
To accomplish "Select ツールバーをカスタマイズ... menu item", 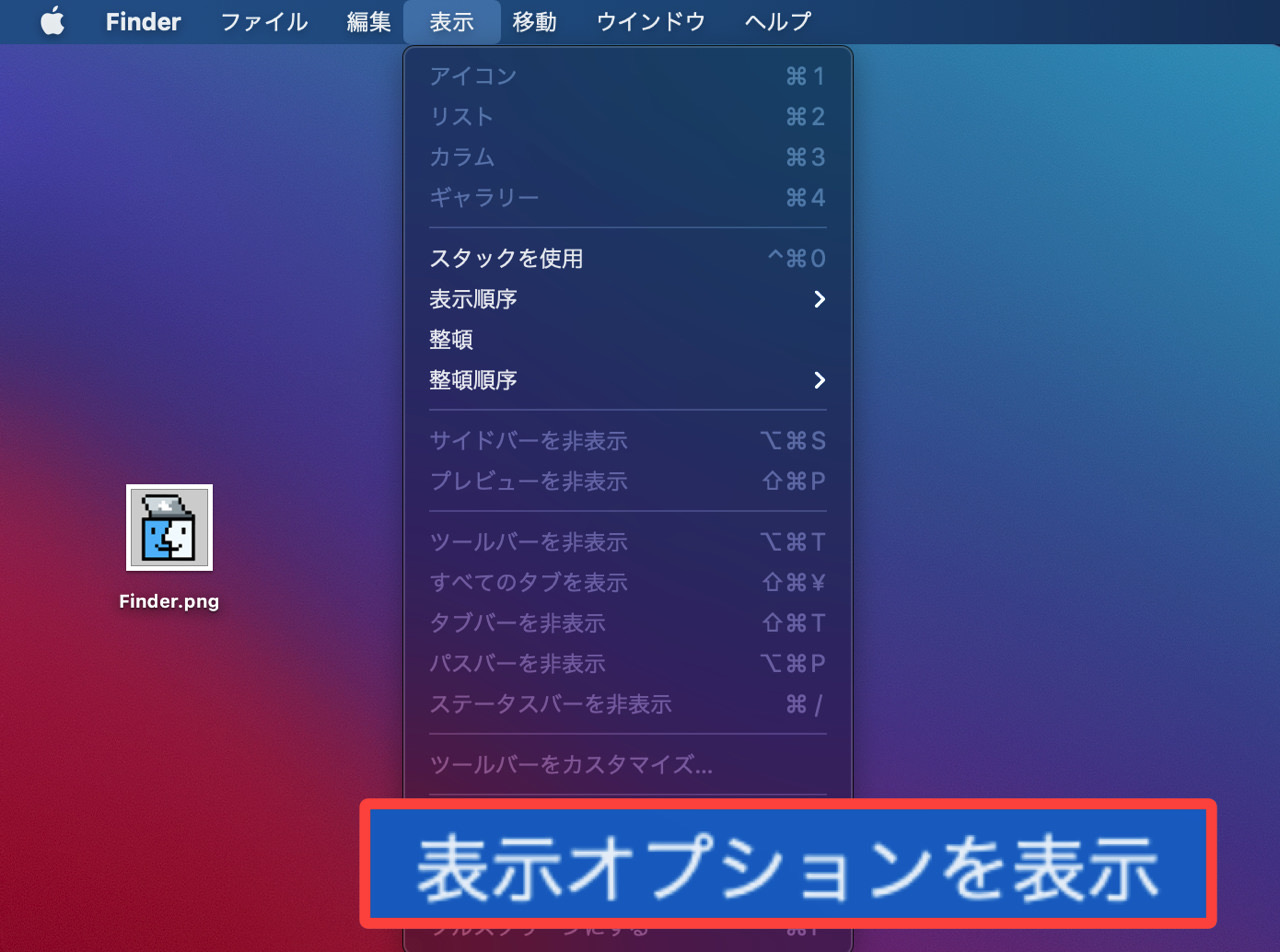I will (x=628, y=766).
